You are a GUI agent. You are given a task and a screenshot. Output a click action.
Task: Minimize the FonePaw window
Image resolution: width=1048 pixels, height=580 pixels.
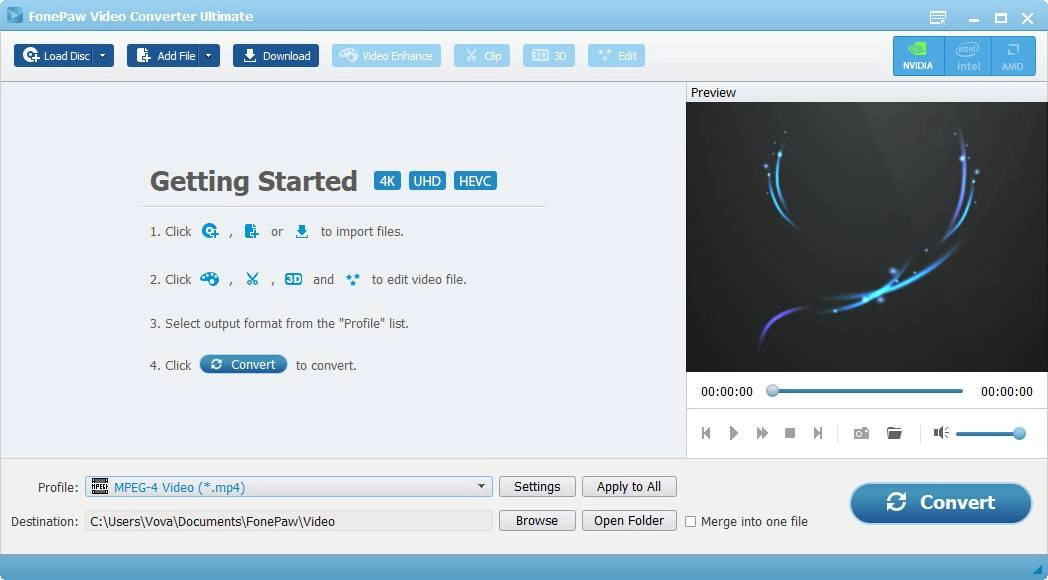pos(974,18)
